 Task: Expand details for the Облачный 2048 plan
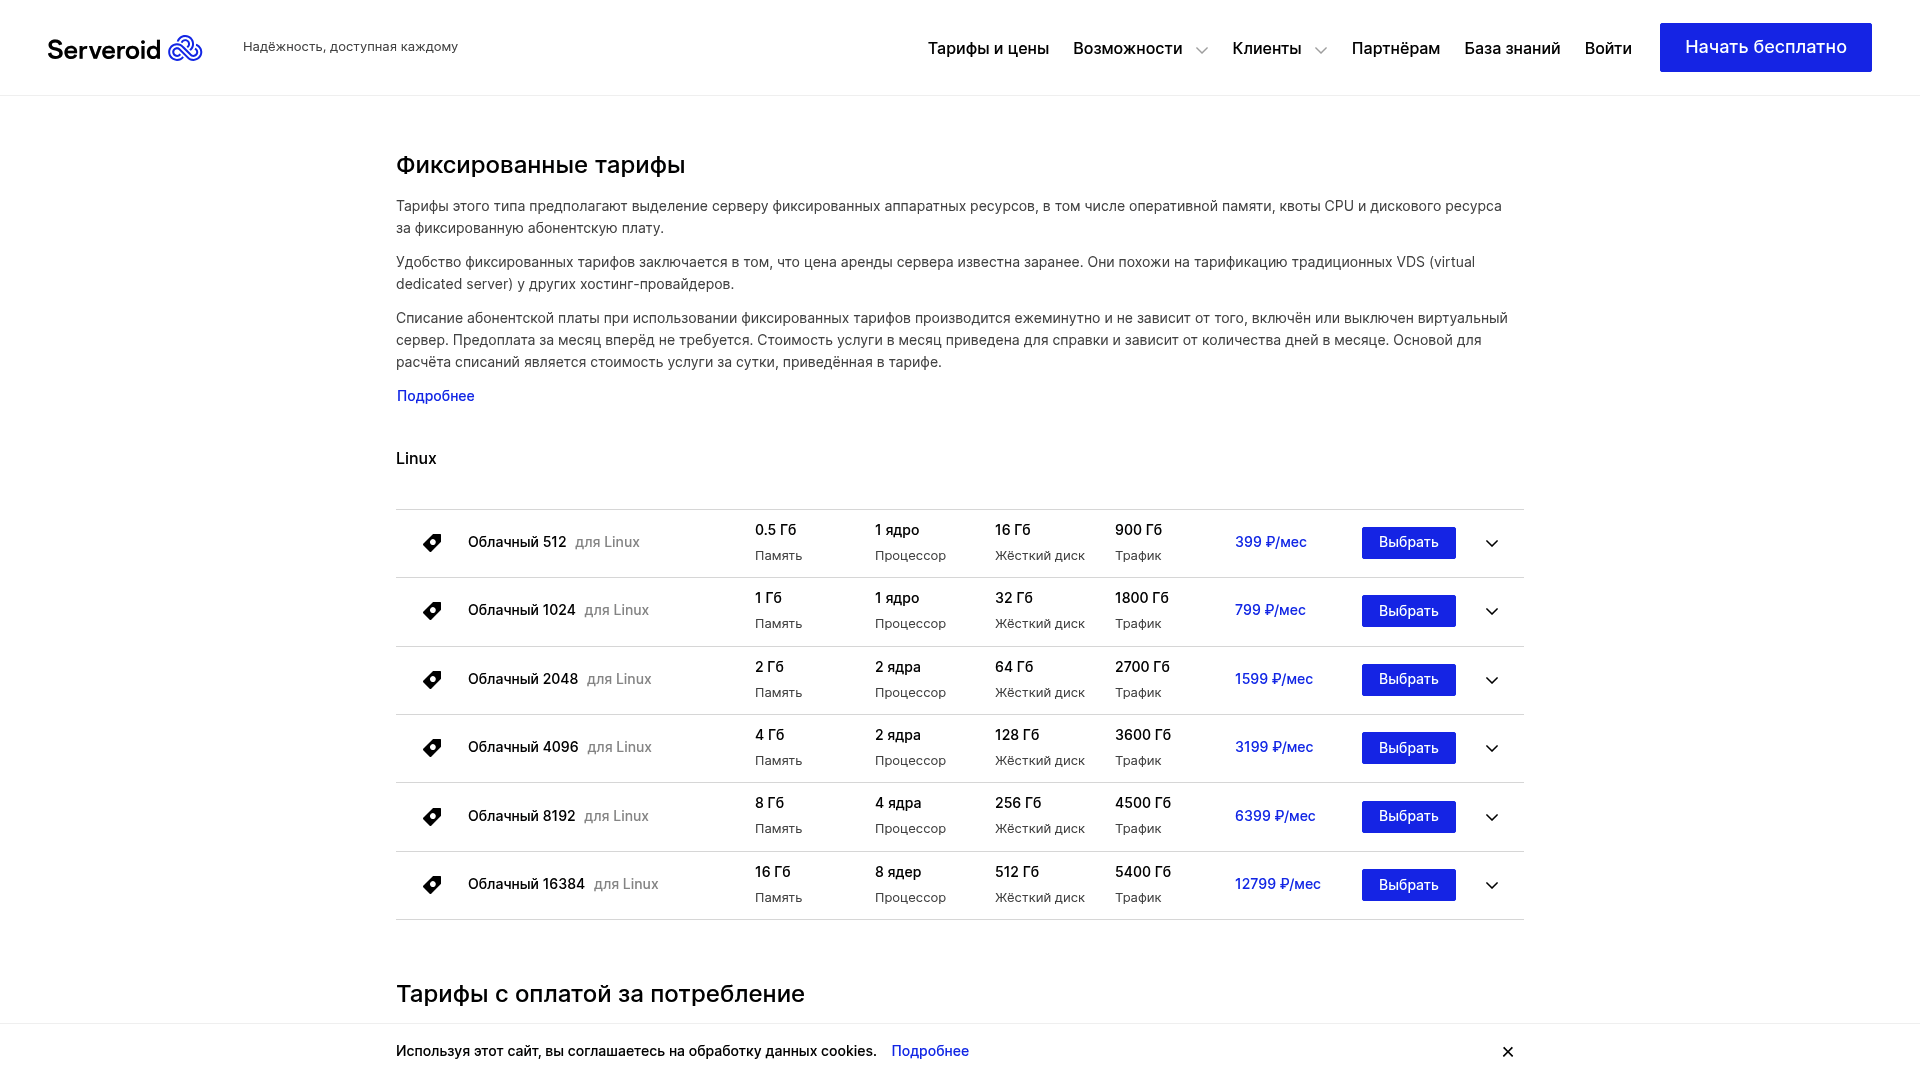point(1492,680)
